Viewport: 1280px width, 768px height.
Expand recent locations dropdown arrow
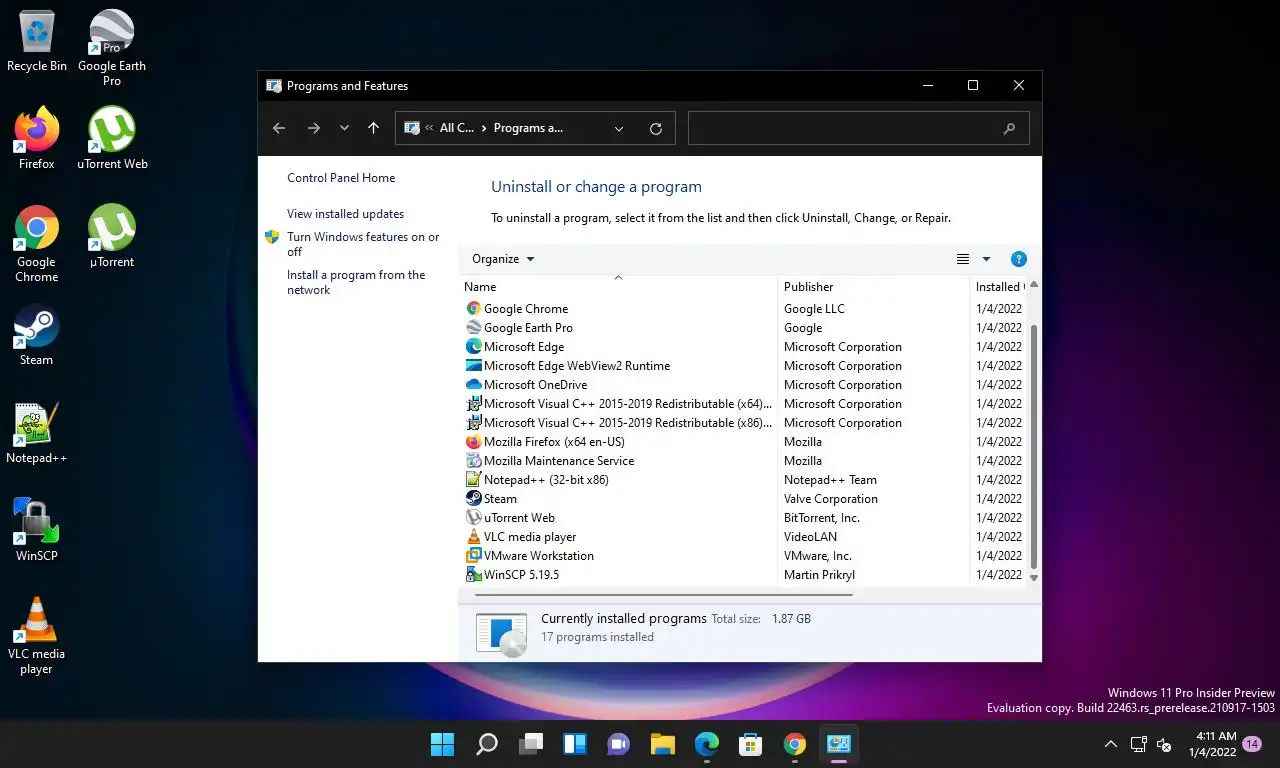pyautogui.click(x=344, y=128)
